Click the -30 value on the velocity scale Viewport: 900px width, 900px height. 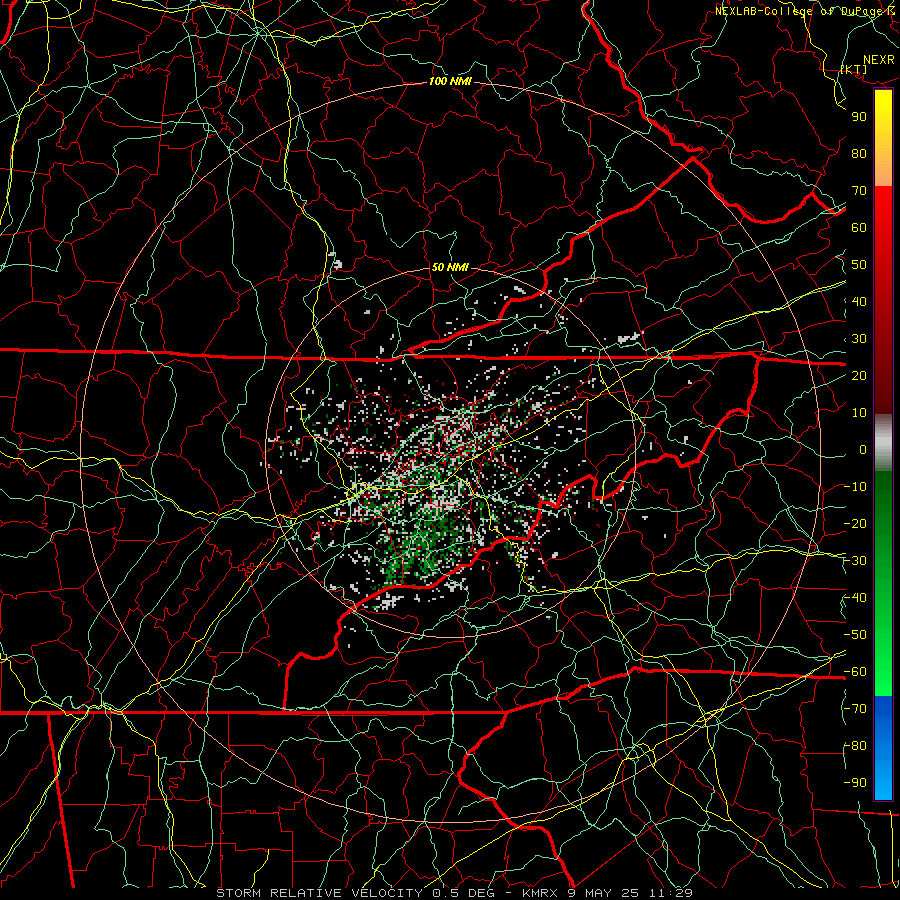[855, 561]
